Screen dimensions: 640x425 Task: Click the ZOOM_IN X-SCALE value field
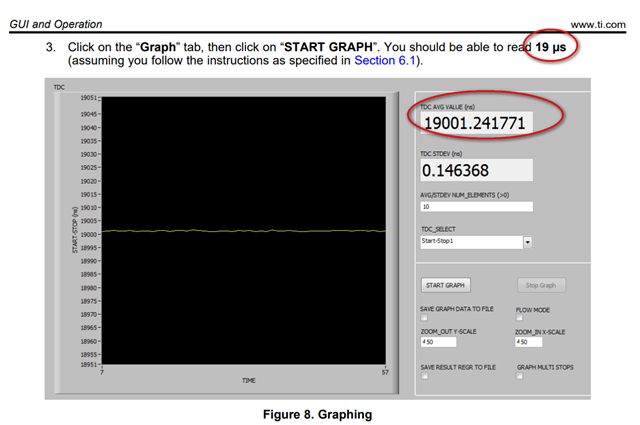click(529, 342)
